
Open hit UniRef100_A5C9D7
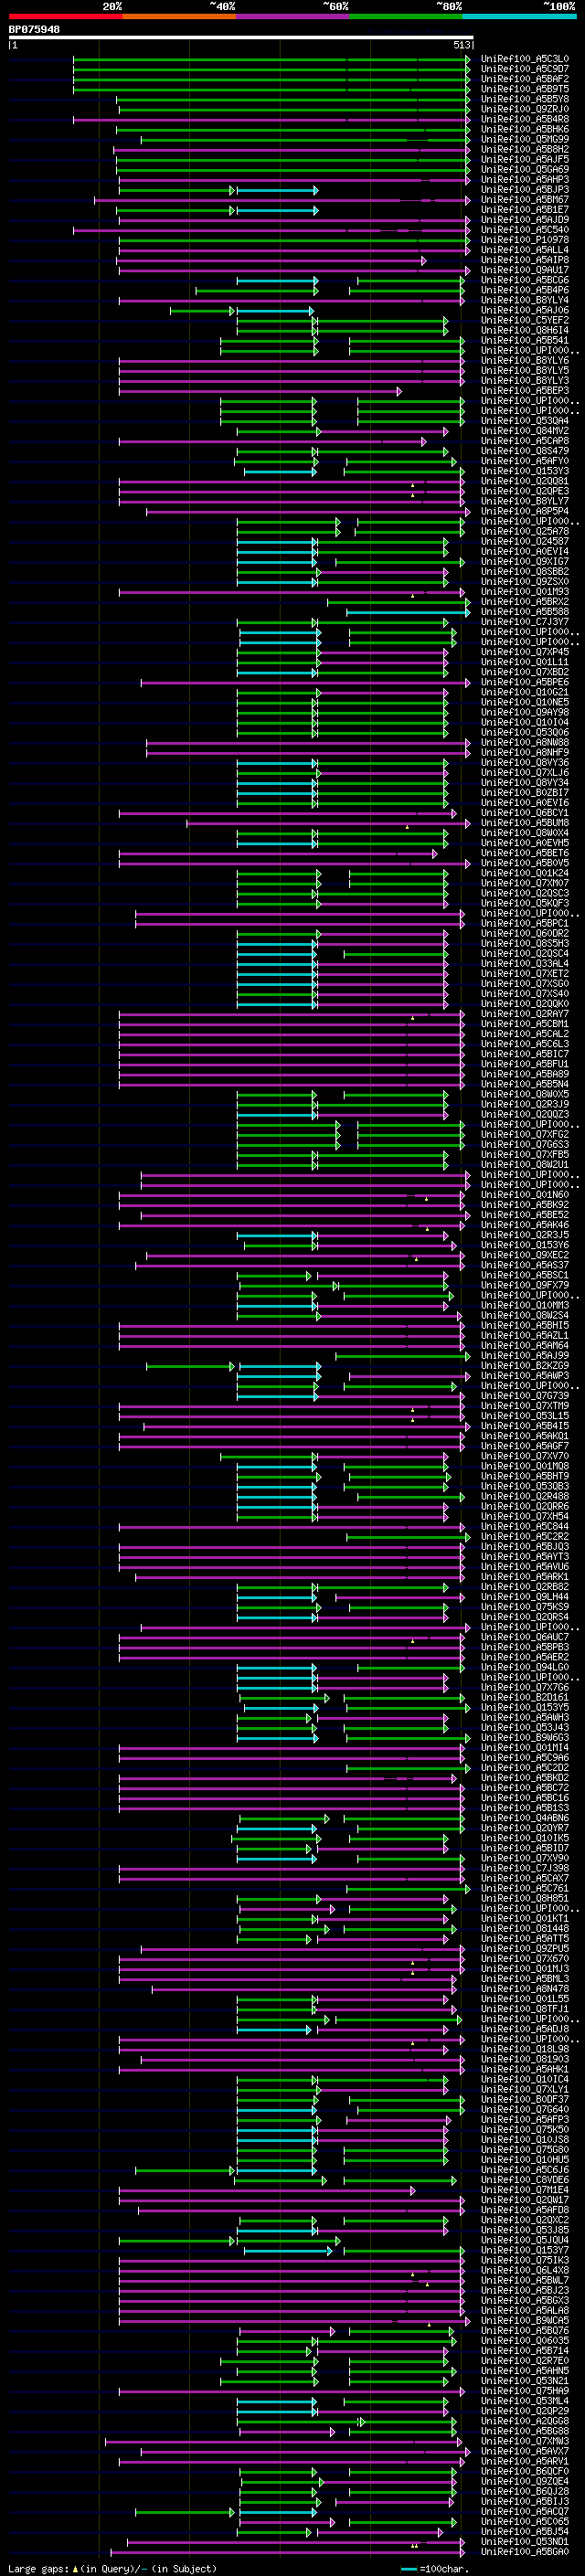(x=525, y=69)
